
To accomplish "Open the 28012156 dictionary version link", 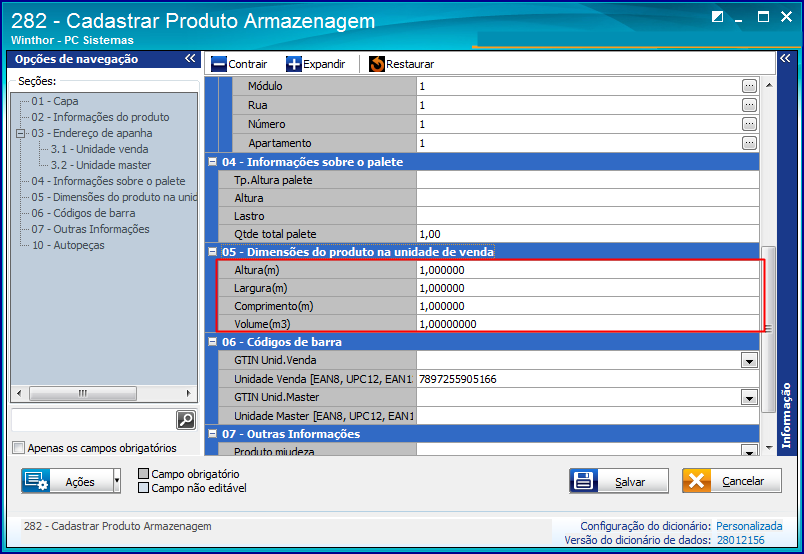I will (x=740, y=540).
